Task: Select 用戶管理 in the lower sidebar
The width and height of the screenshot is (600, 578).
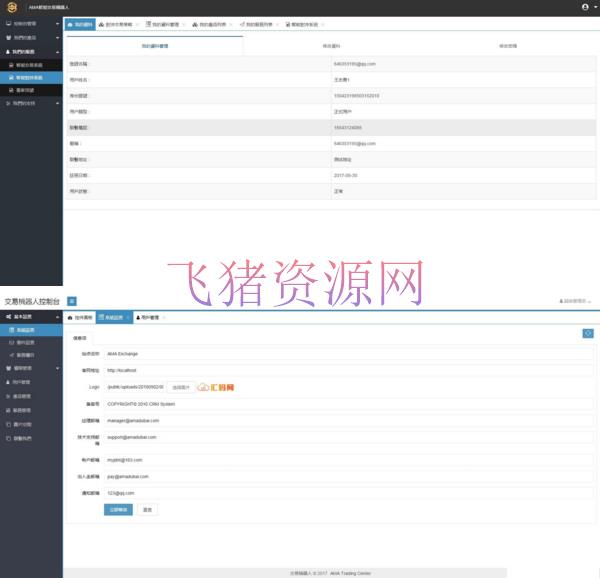Action: point(23,381)
